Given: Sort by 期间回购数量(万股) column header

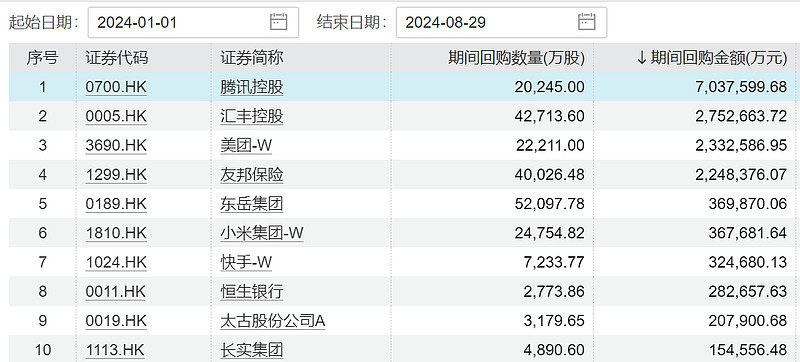Looking at the screenshot, I should tap(516, 58).
